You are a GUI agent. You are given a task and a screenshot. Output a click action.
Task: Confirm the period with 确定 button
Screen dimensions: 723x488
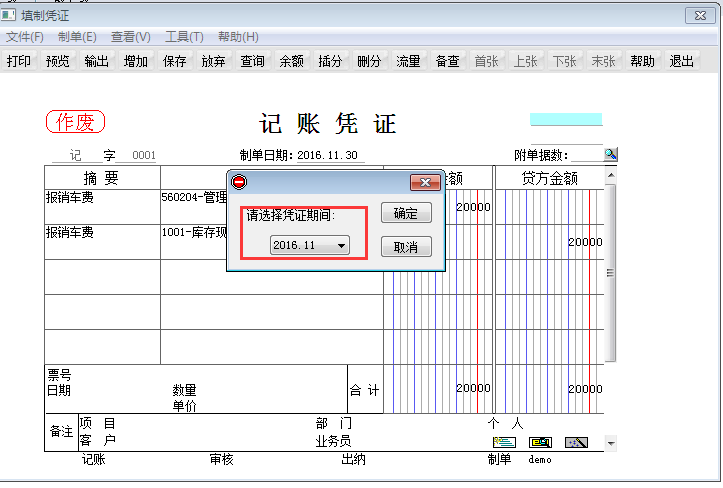point(406,213)
